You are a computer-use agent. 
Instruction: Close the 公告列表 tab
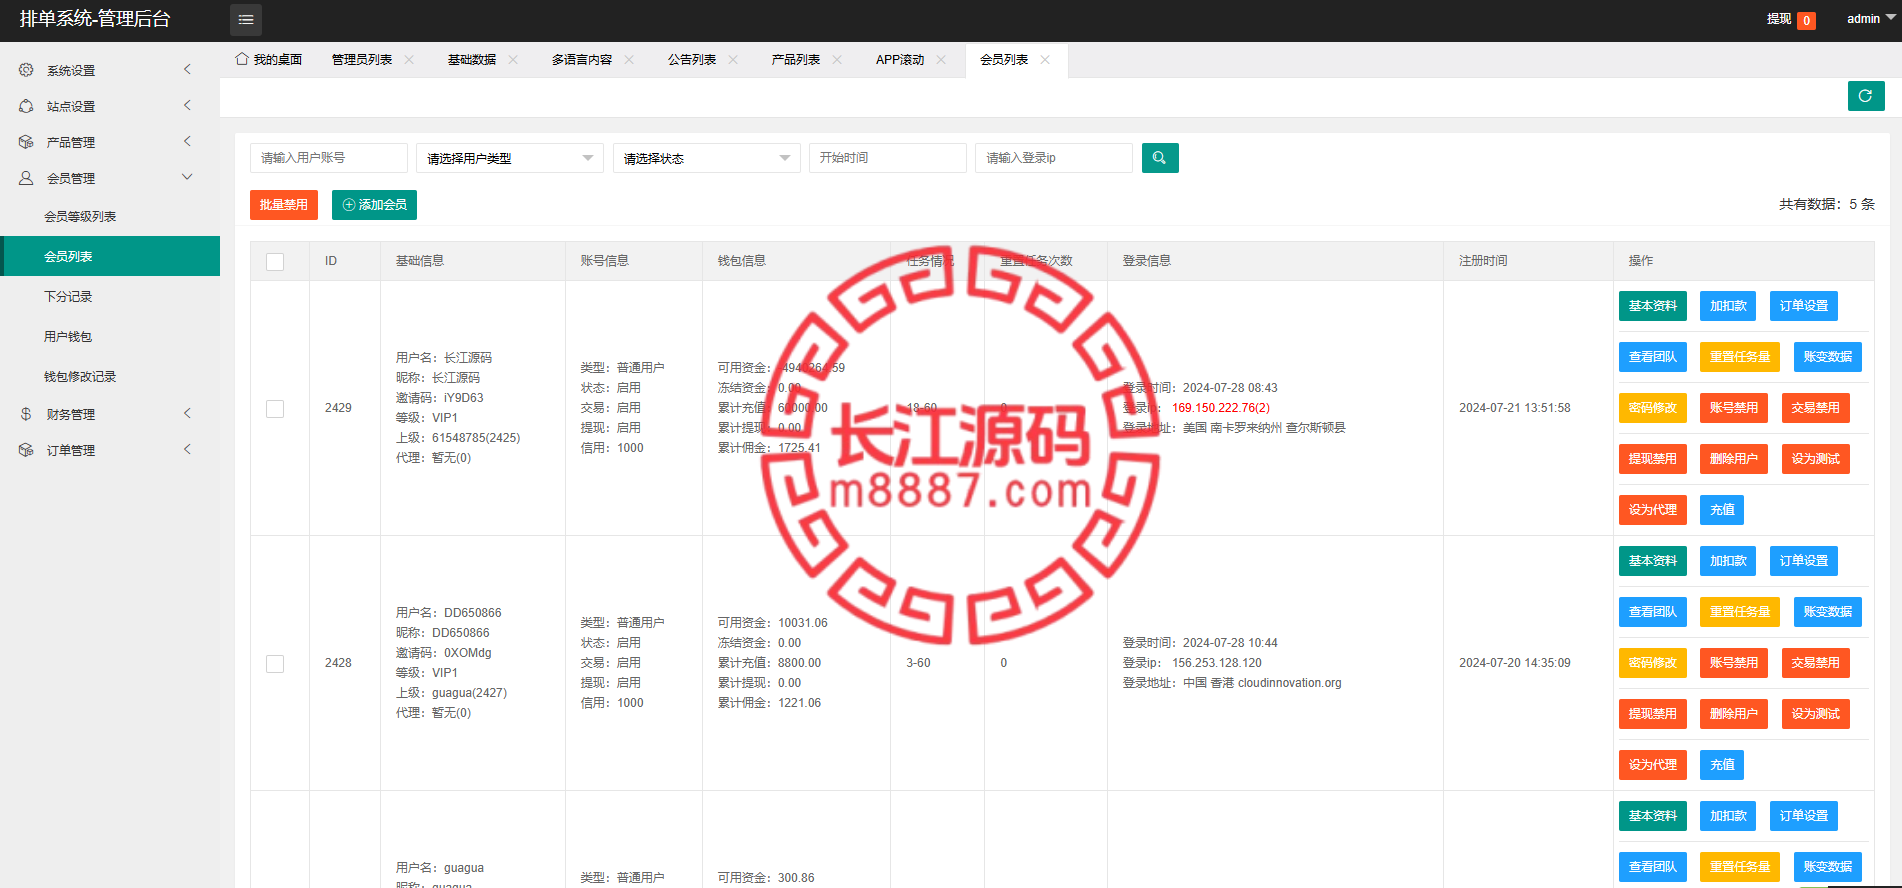coord(733,60)
